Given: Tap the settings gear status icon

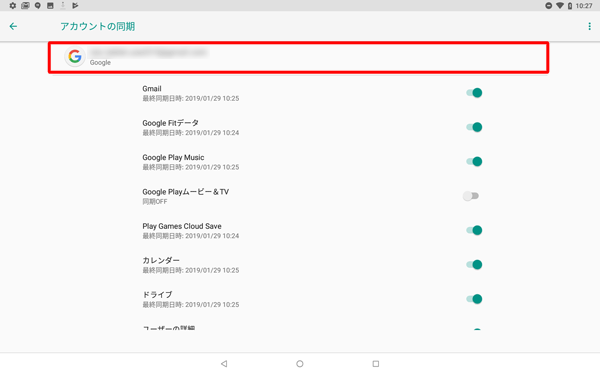Looking at the screenshot, I should click(x=13, y=5).
